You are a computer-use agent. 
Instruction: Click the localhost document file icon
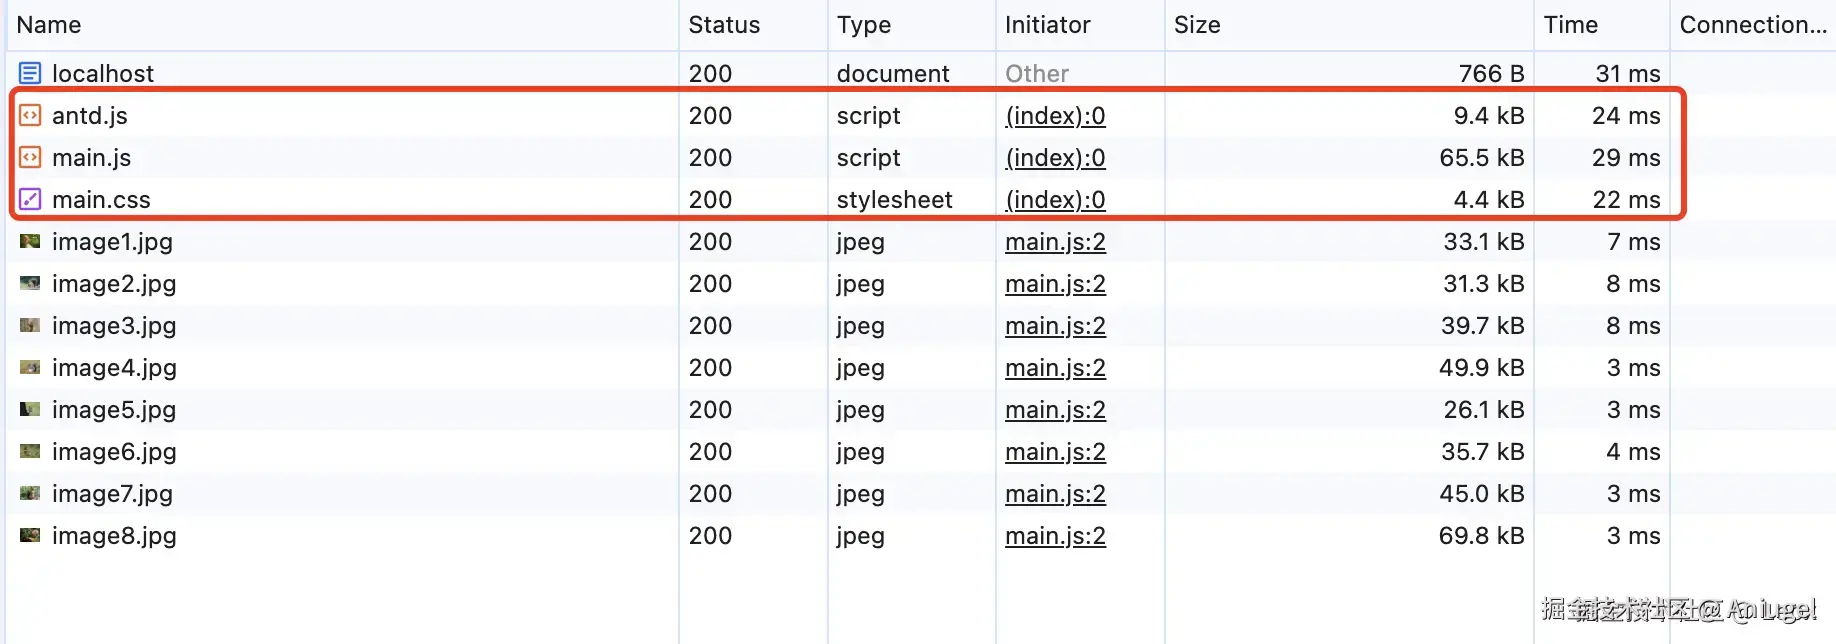point(30,73)
